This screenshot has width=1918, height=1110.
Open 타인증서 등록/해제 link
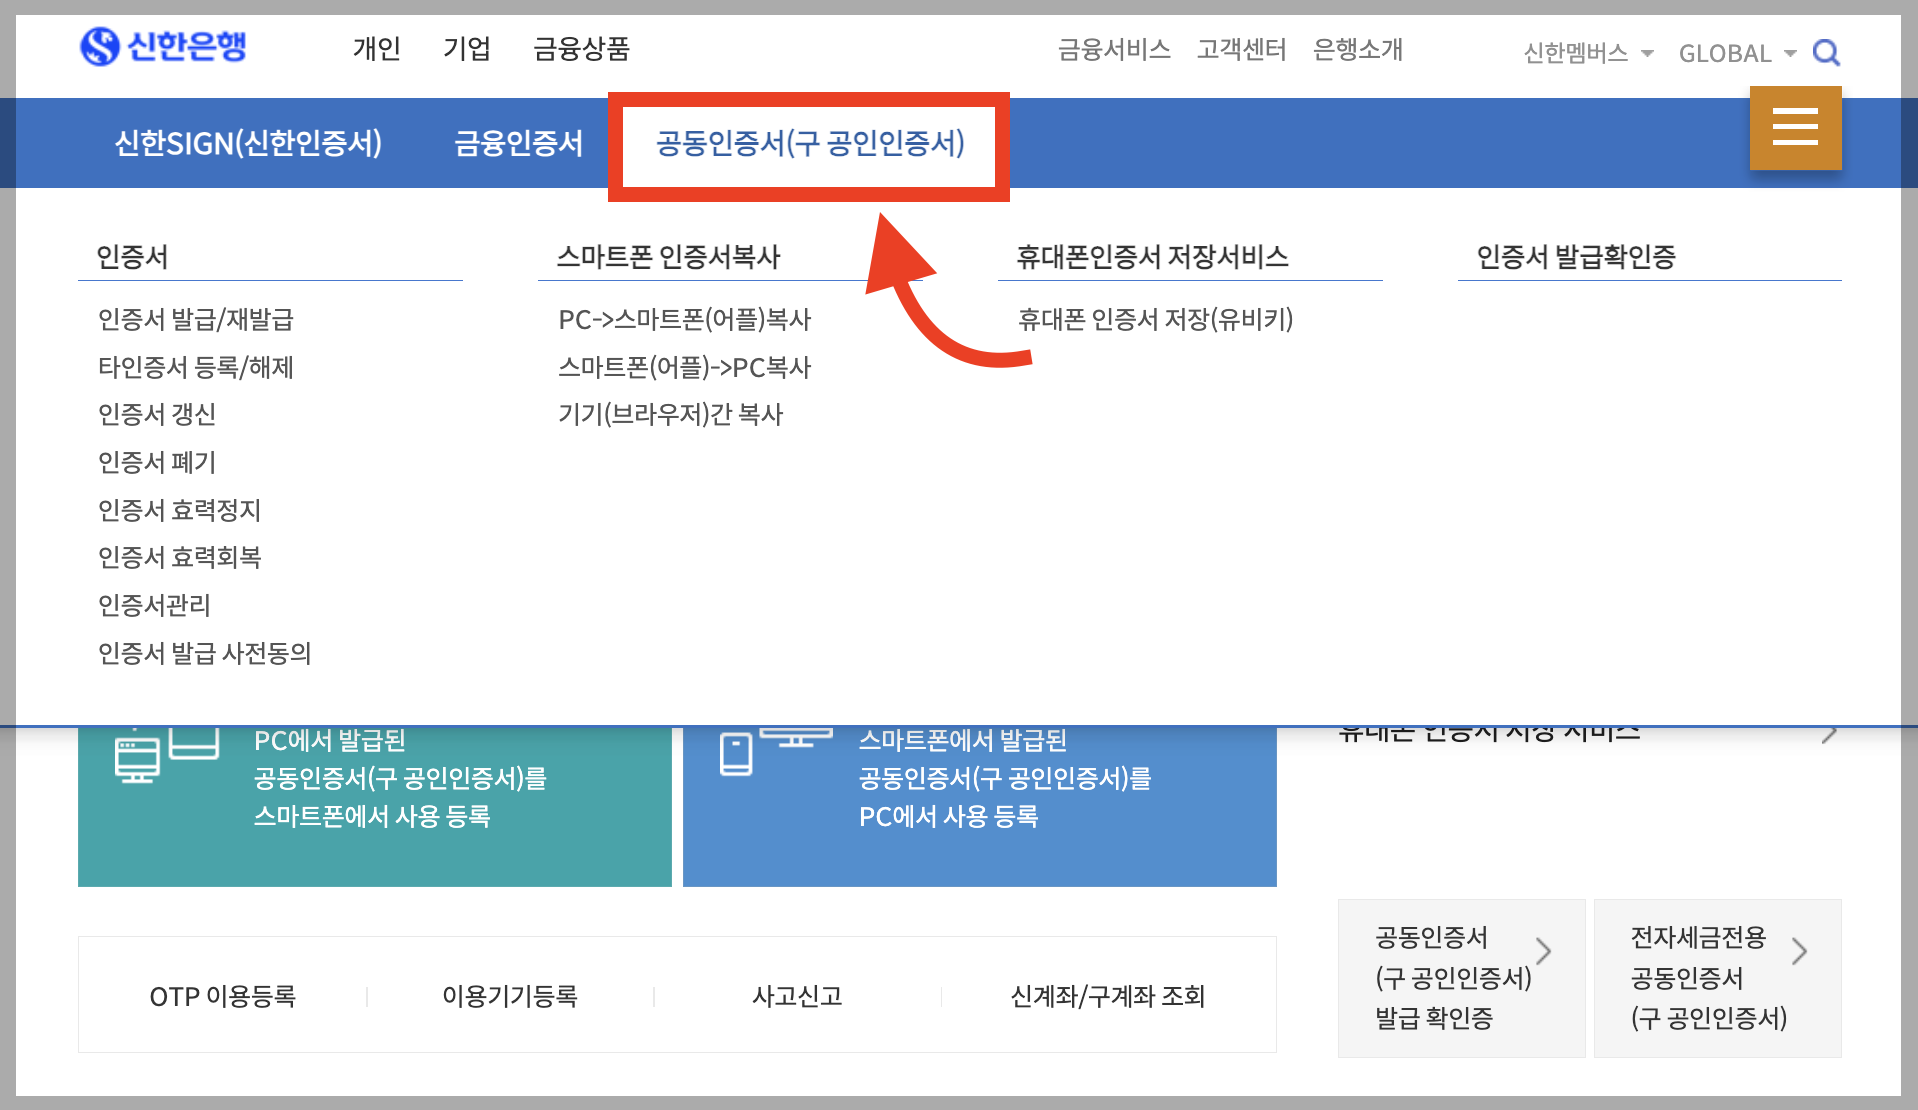(x=196, y=367)
